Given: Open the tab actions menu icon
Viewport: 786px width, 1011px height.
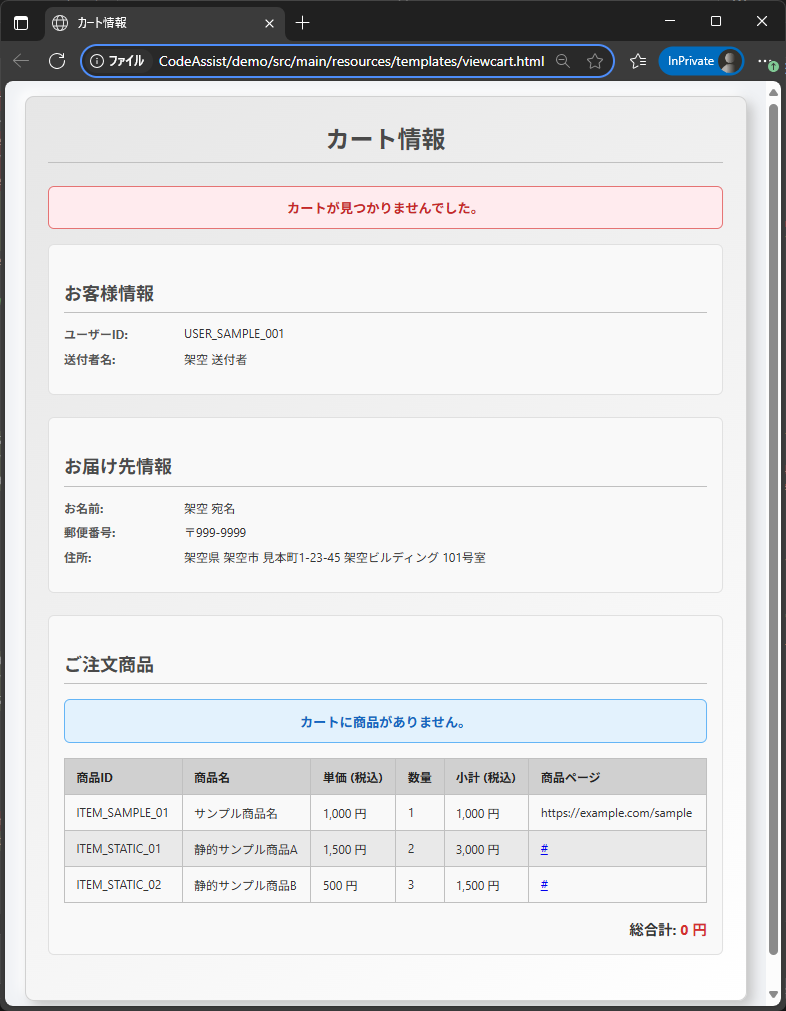Looking at the screenshot, I should click(21, 23).
